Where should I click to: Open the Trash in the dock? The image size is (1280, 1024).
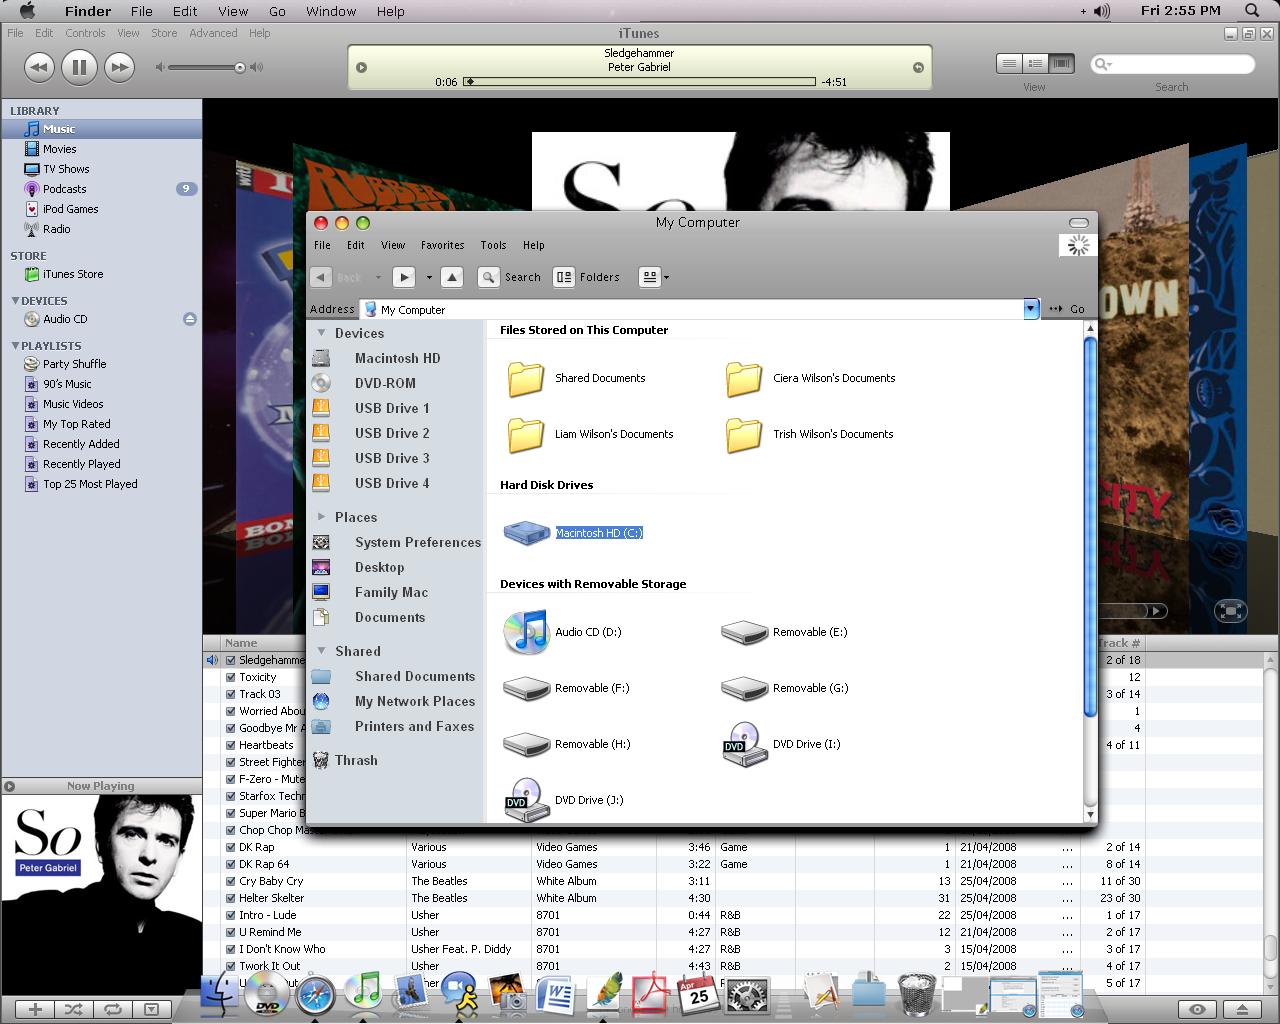tap(916, 994)
